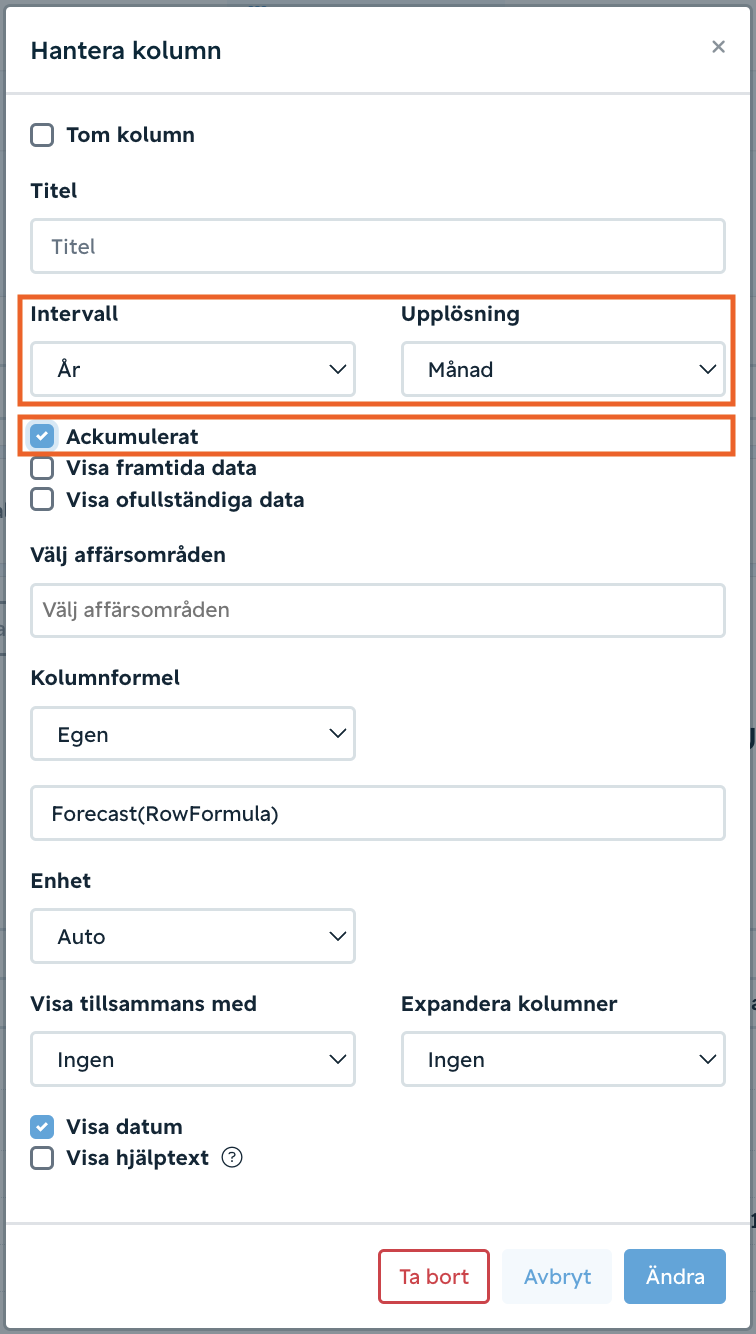Viewport: 756px width, 1334px height.
Task: Click the Forecast(RowFormula) formula field
Action: 378,813
